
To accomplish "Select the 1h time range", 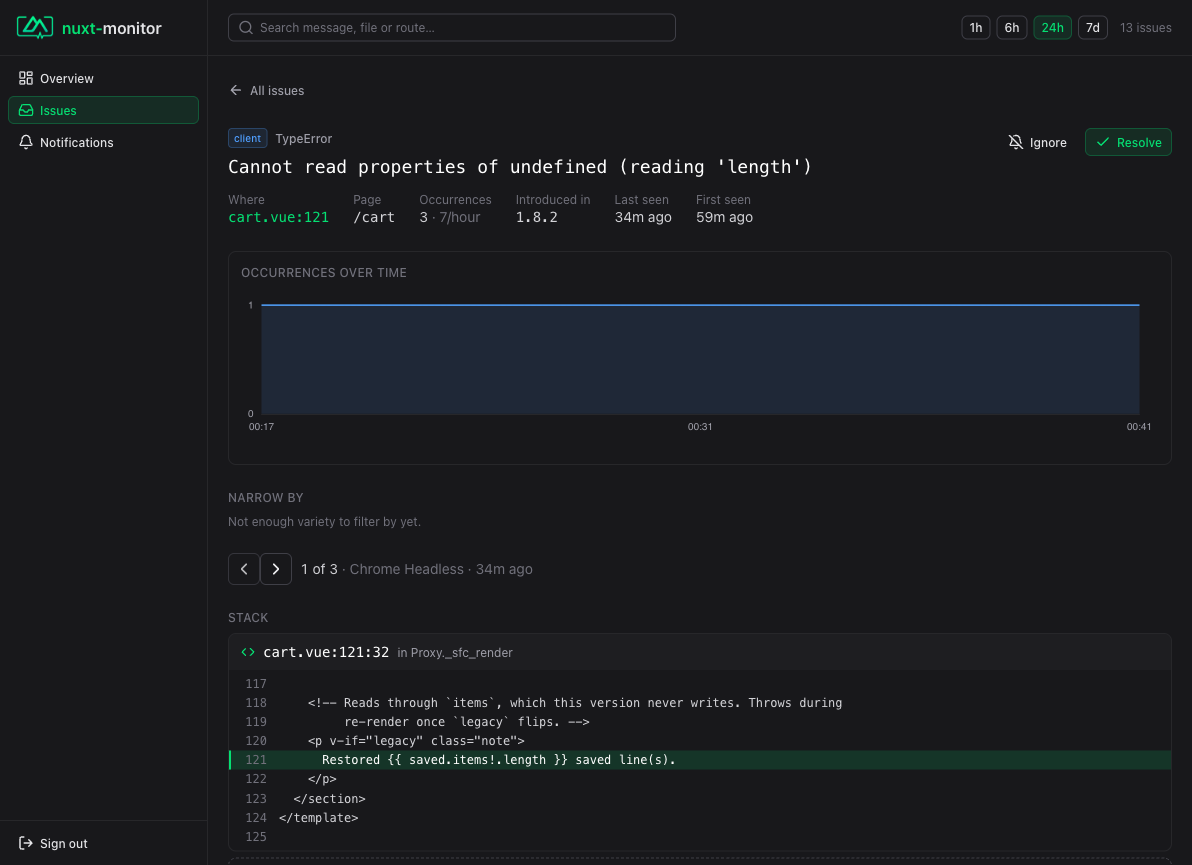I will point(976,27).
